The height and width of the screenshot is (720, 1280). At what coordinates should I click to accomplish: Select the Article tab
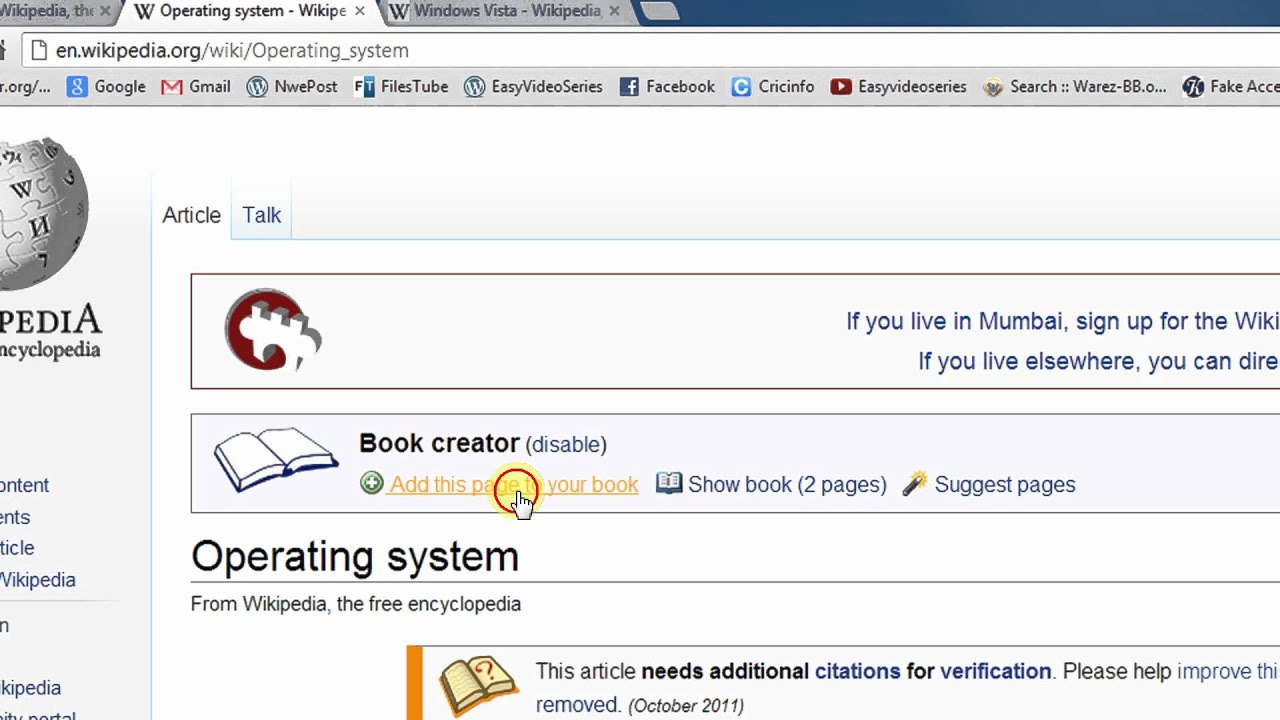click(191, 215)
